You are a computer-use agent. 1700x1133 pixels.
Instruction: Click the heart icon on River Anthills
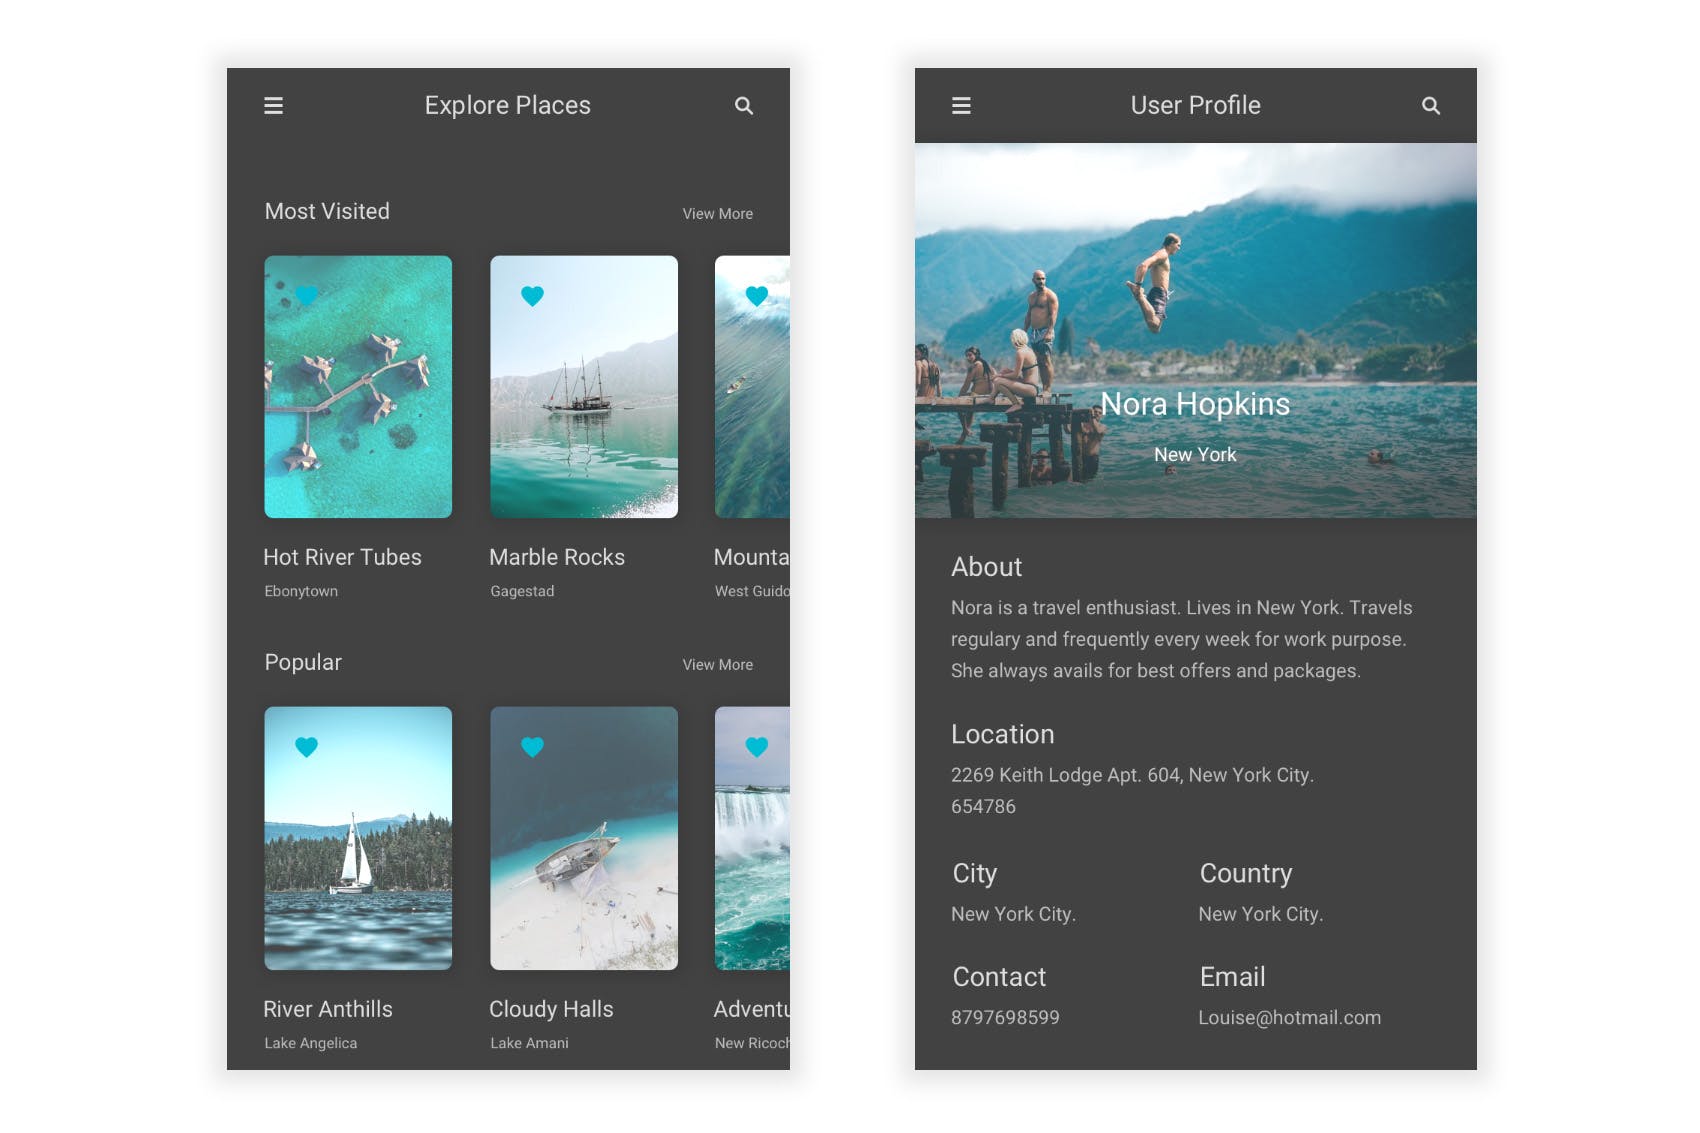tap(306, 746)
